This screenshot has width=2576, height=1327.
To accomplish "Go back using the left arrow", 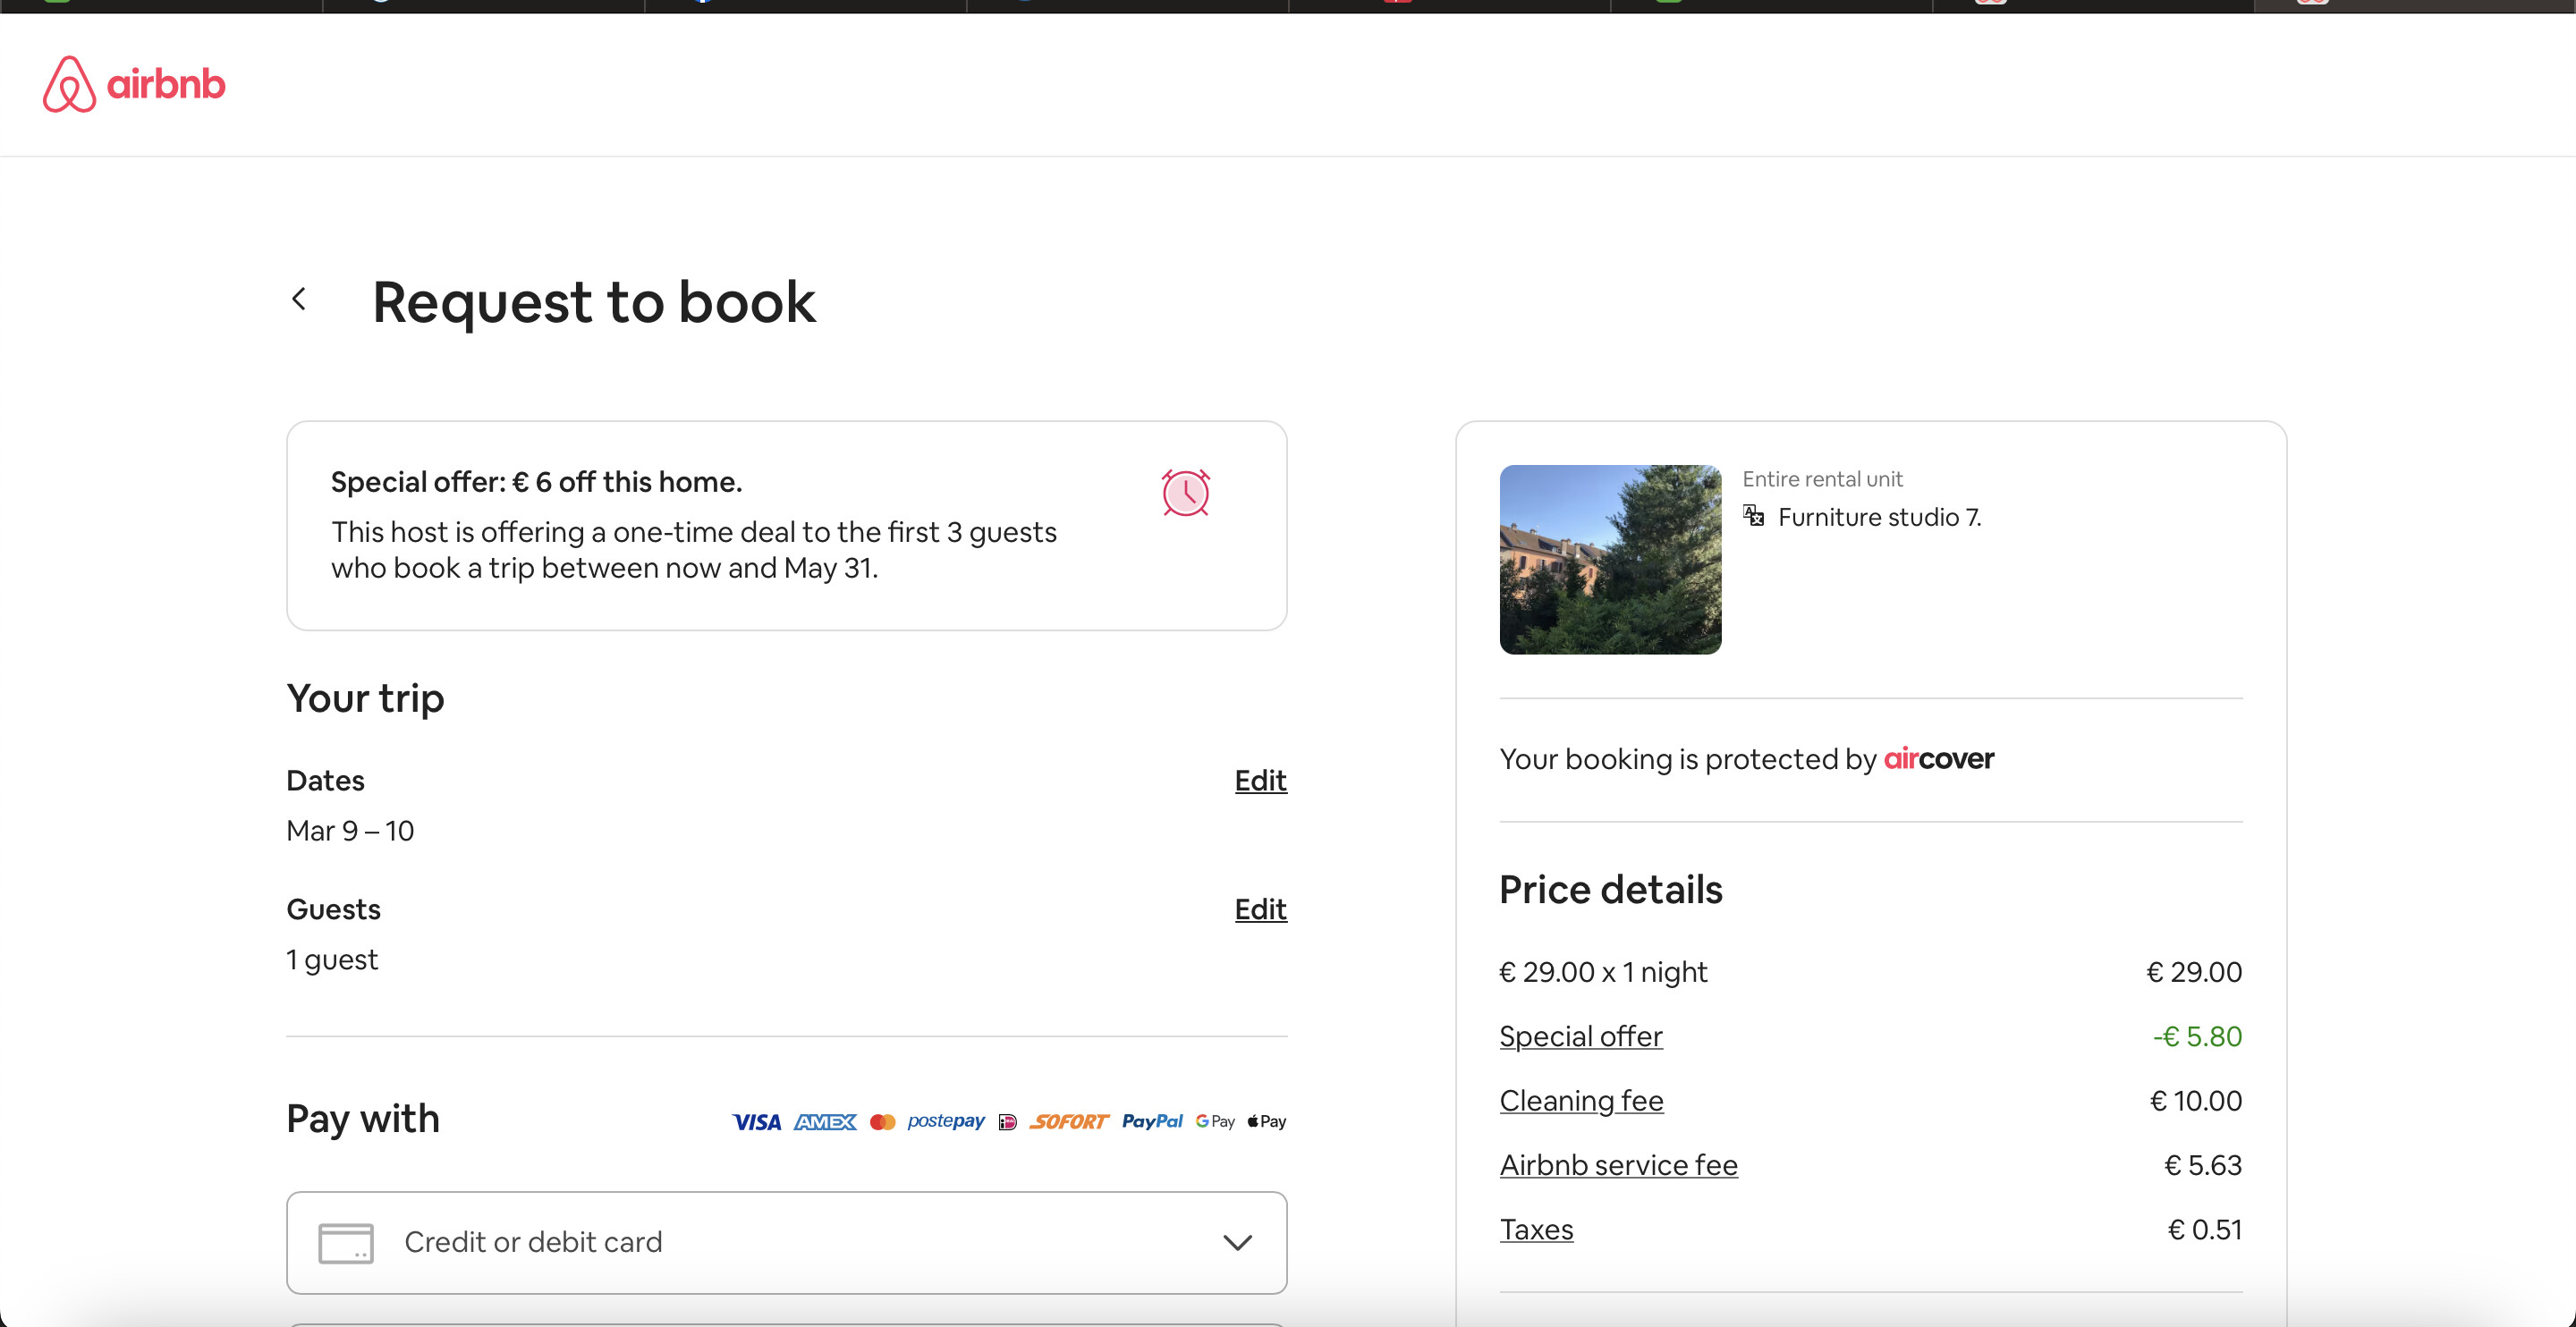I will 298,299.
